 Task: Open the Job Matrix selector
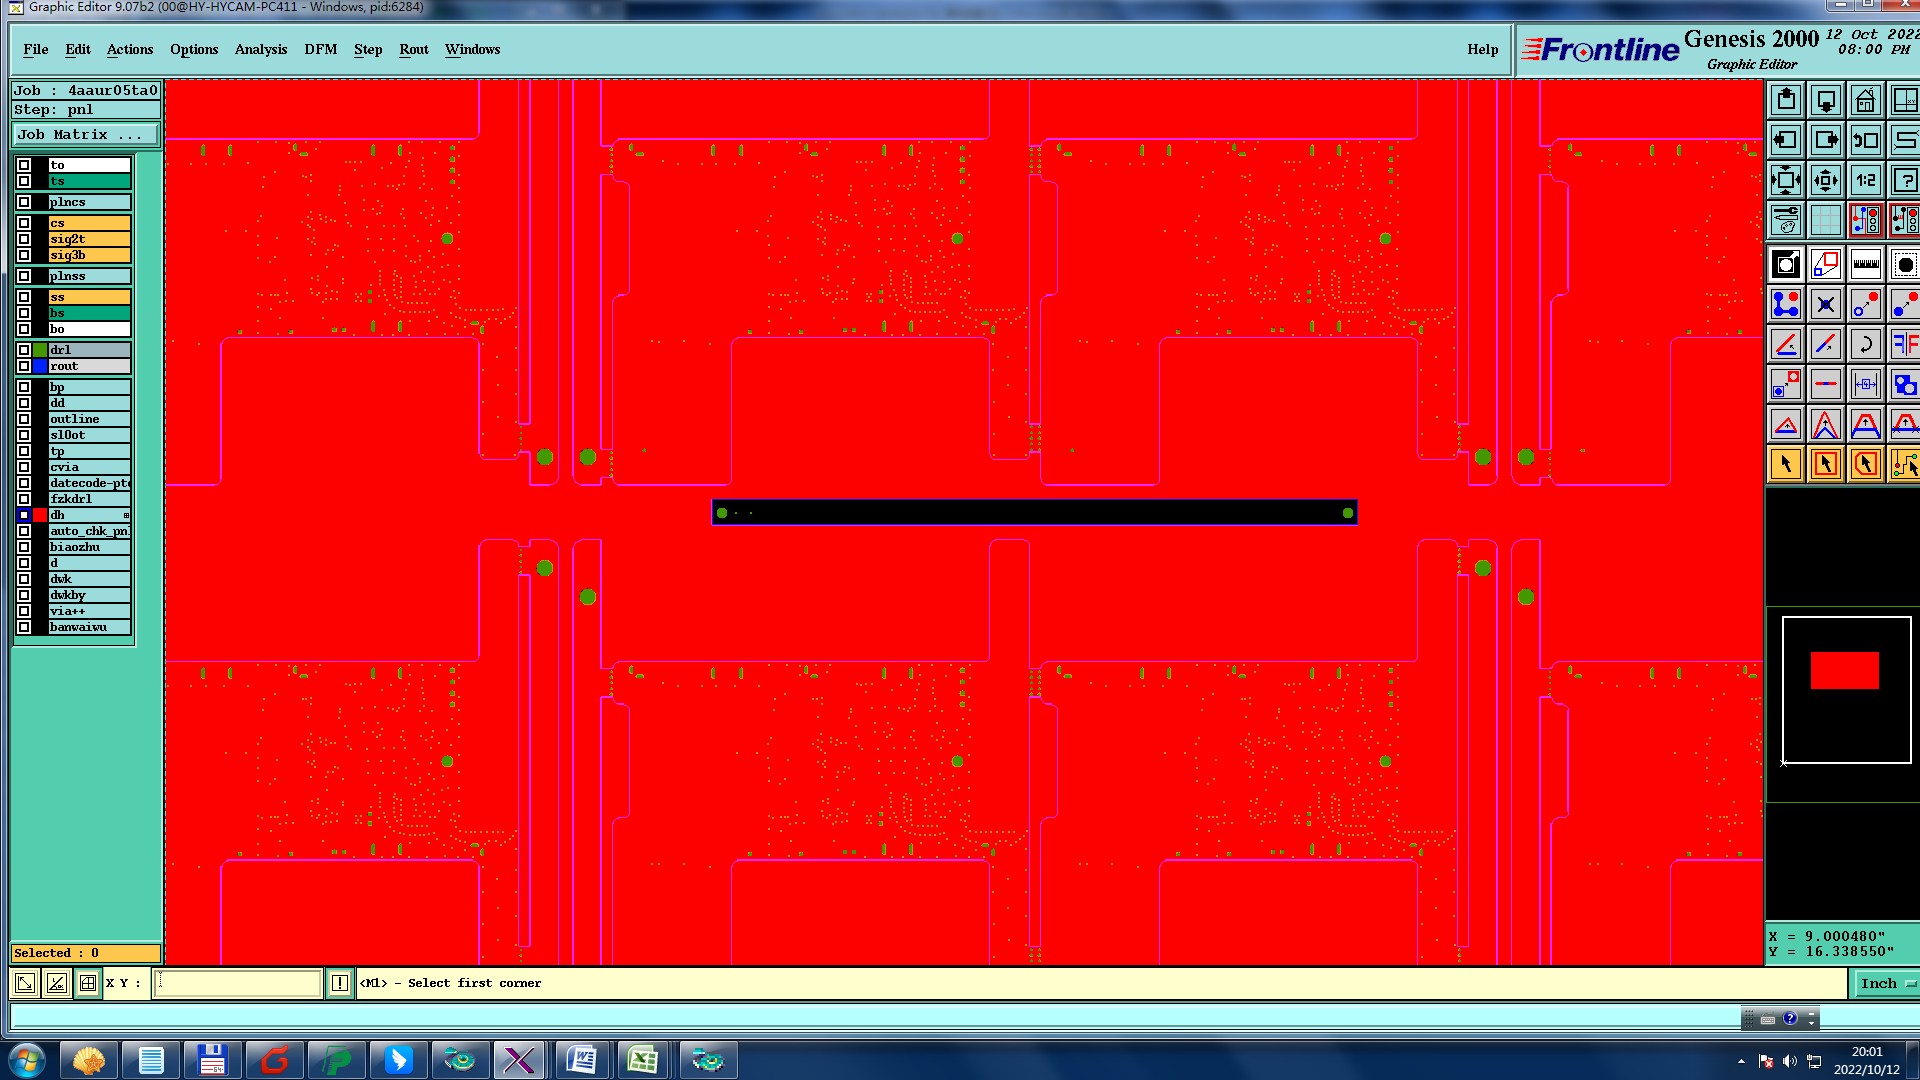click(x=86, y=135)
